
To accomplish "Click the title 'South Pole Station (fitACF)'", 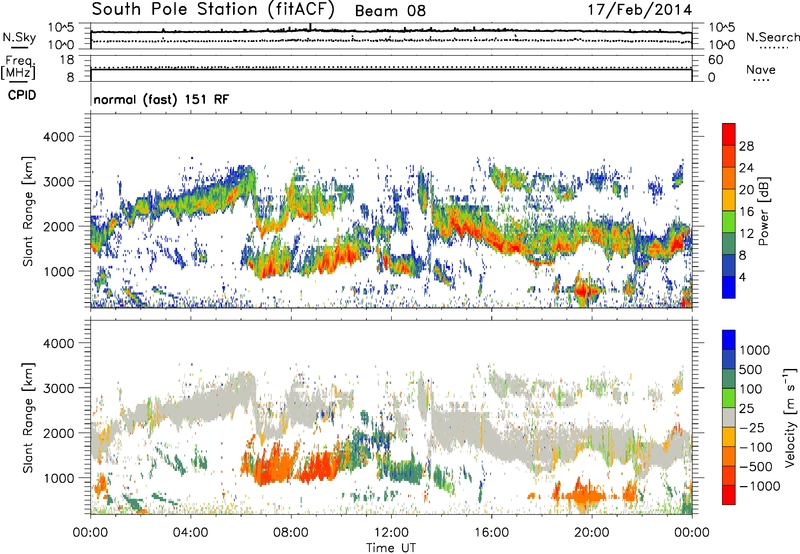I will (x=213, y=10).
